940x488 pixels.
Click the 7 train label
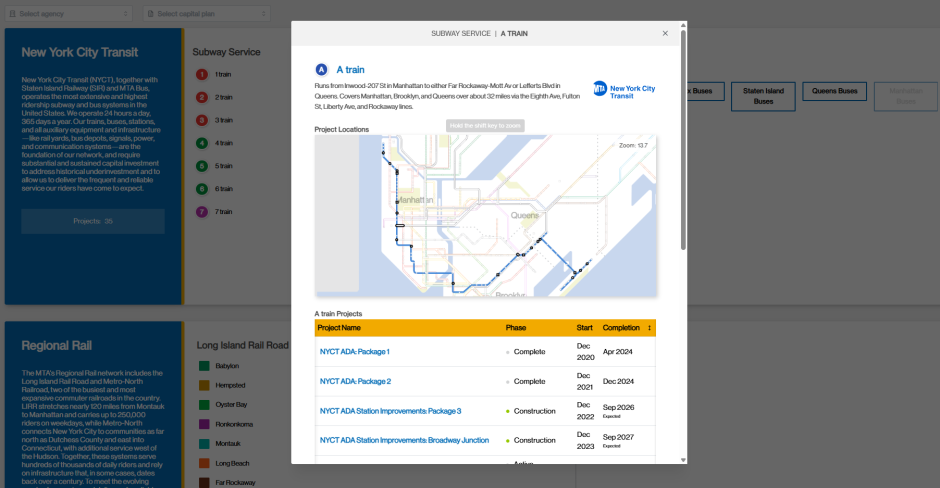(x=224, y=212)
